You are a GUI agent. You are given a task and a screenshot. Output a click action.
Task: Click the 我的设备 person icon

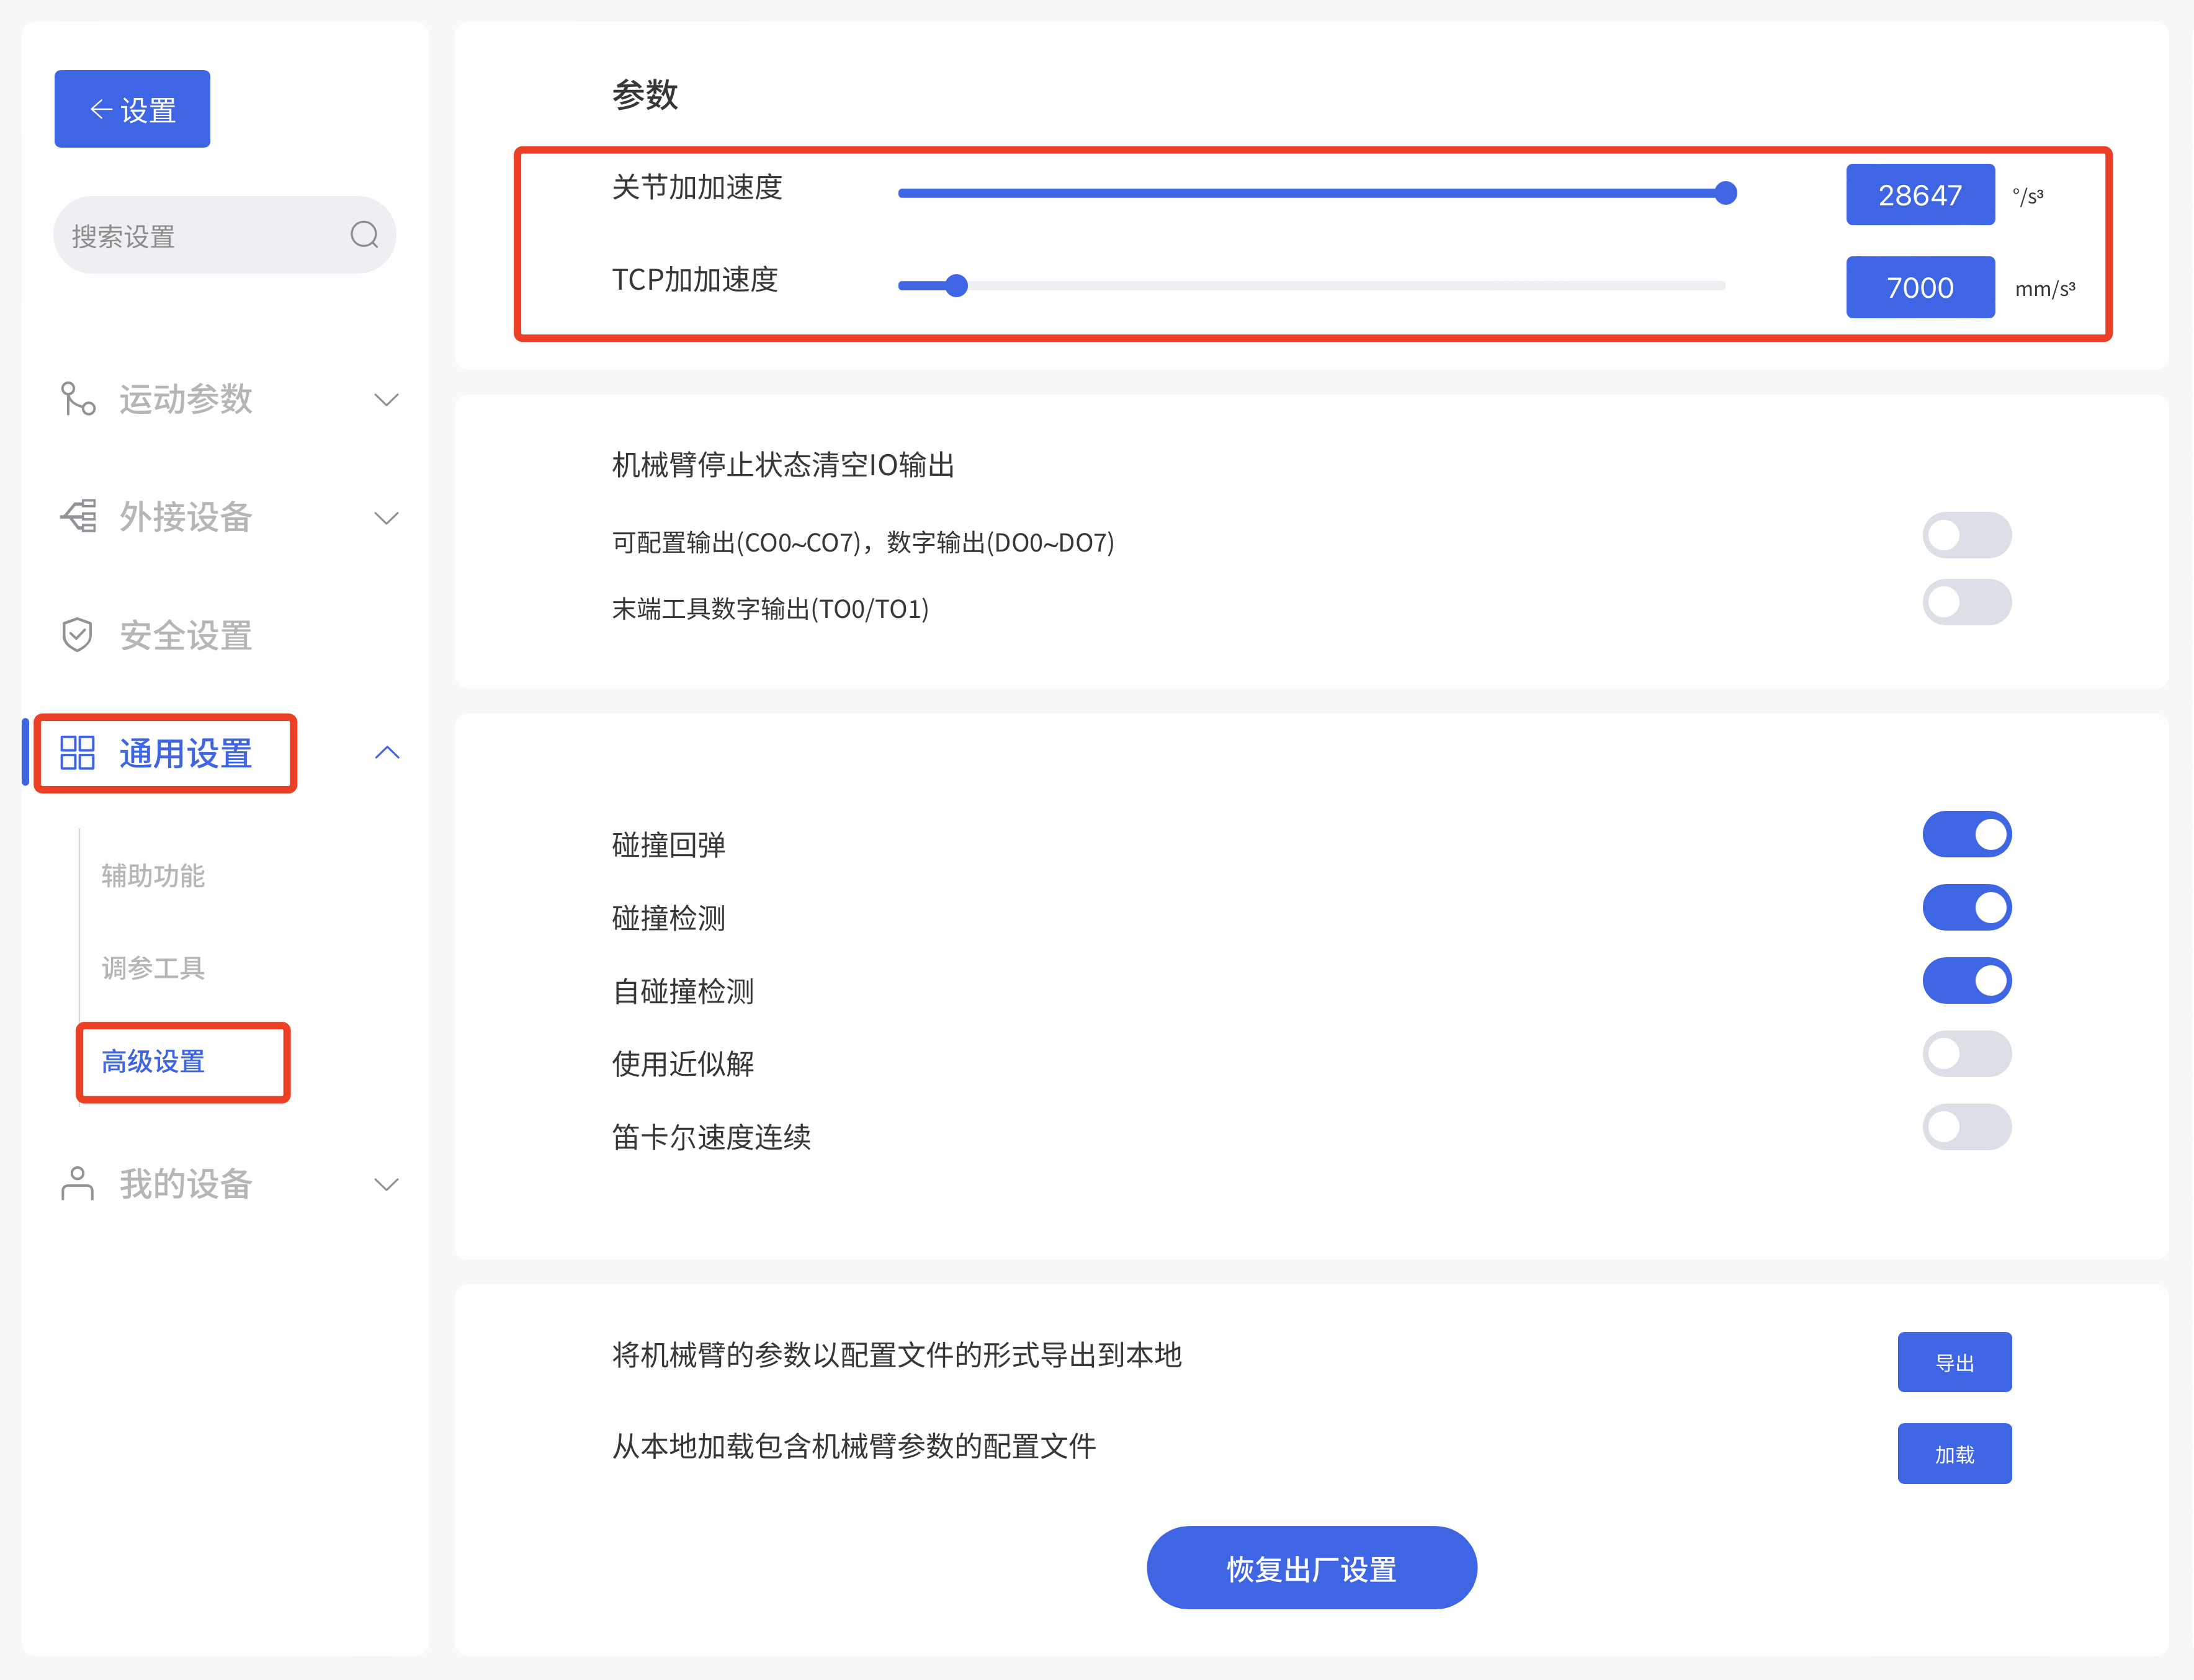78,1184
